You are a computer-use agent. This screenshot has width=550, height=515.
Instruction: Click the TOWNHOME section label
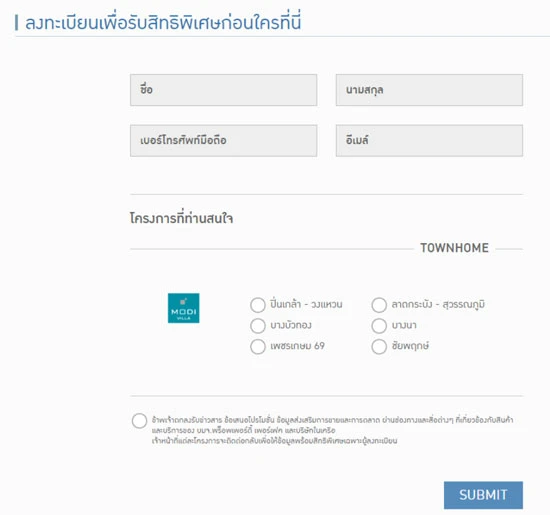(x=454, y=248)
